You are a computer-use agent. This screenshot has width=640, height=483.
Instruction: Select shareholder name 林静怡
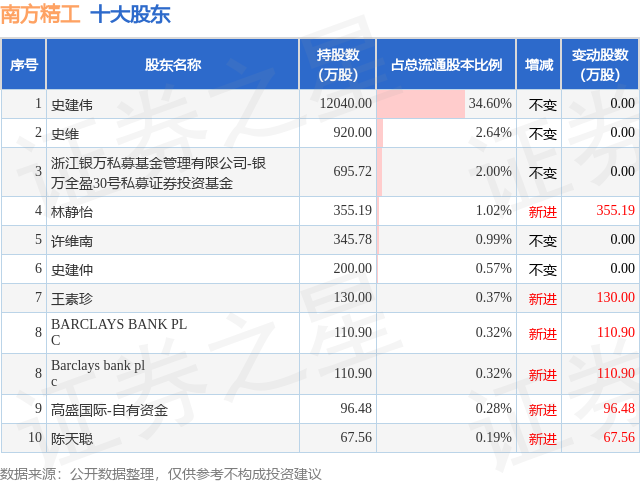(x=72, y=212)
